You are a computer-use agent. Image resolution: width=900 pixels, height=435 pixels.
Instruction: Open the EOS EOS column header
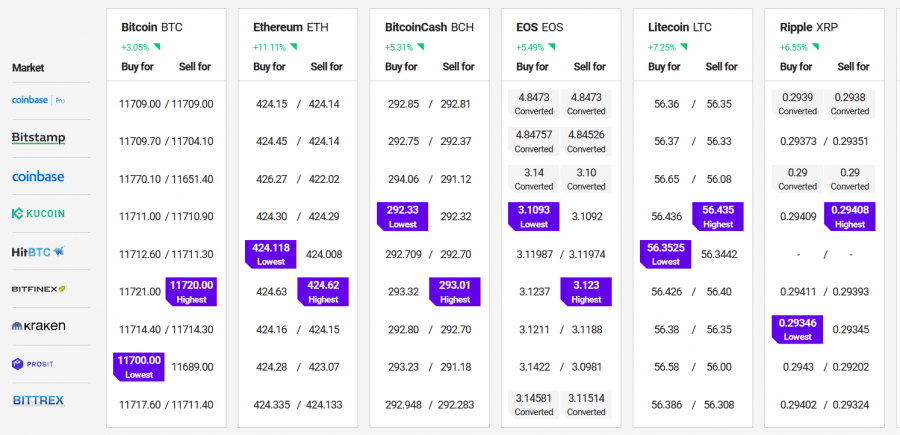pyautogui.click(x=540, y=27)
